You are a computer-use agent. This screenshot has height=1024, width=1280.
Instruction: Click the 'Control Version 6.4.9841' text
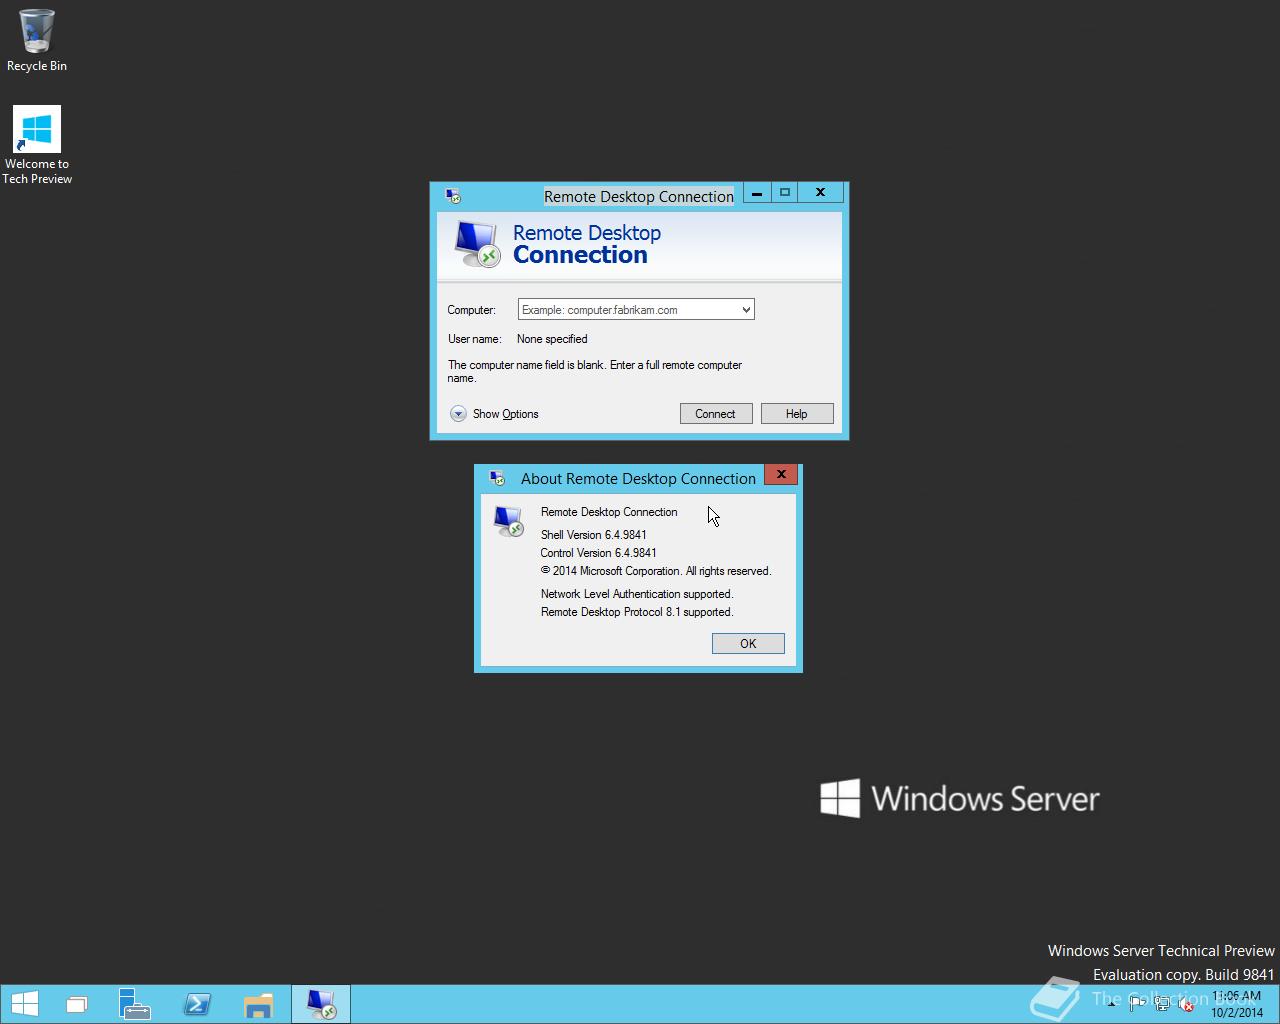point(598,553)
